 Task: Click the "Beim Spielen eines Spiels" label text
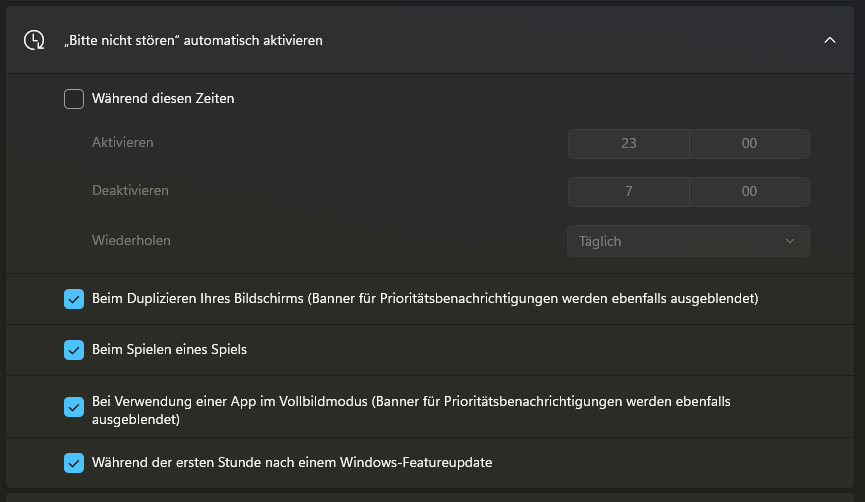[169, 350]
